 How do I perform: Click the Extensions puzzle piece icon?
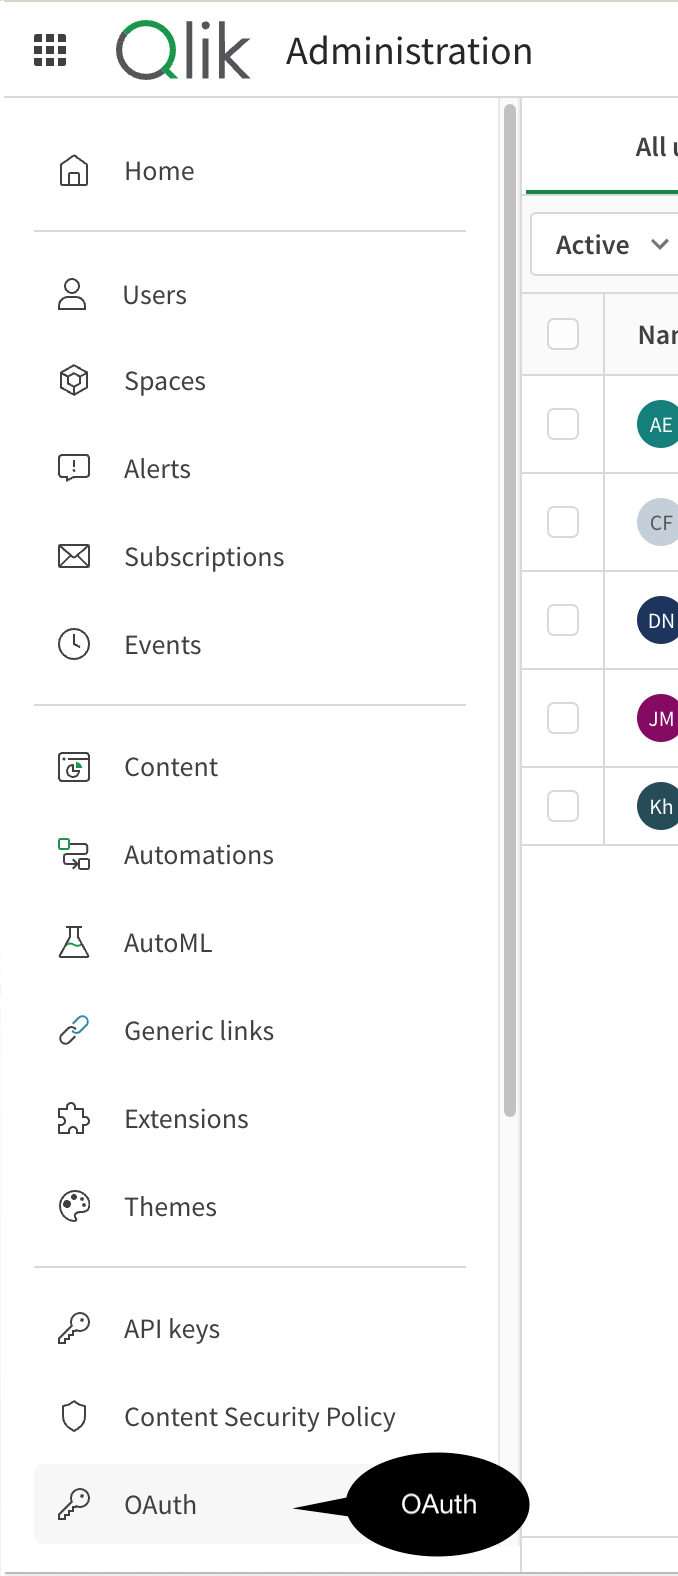[x=74, y=1119]
